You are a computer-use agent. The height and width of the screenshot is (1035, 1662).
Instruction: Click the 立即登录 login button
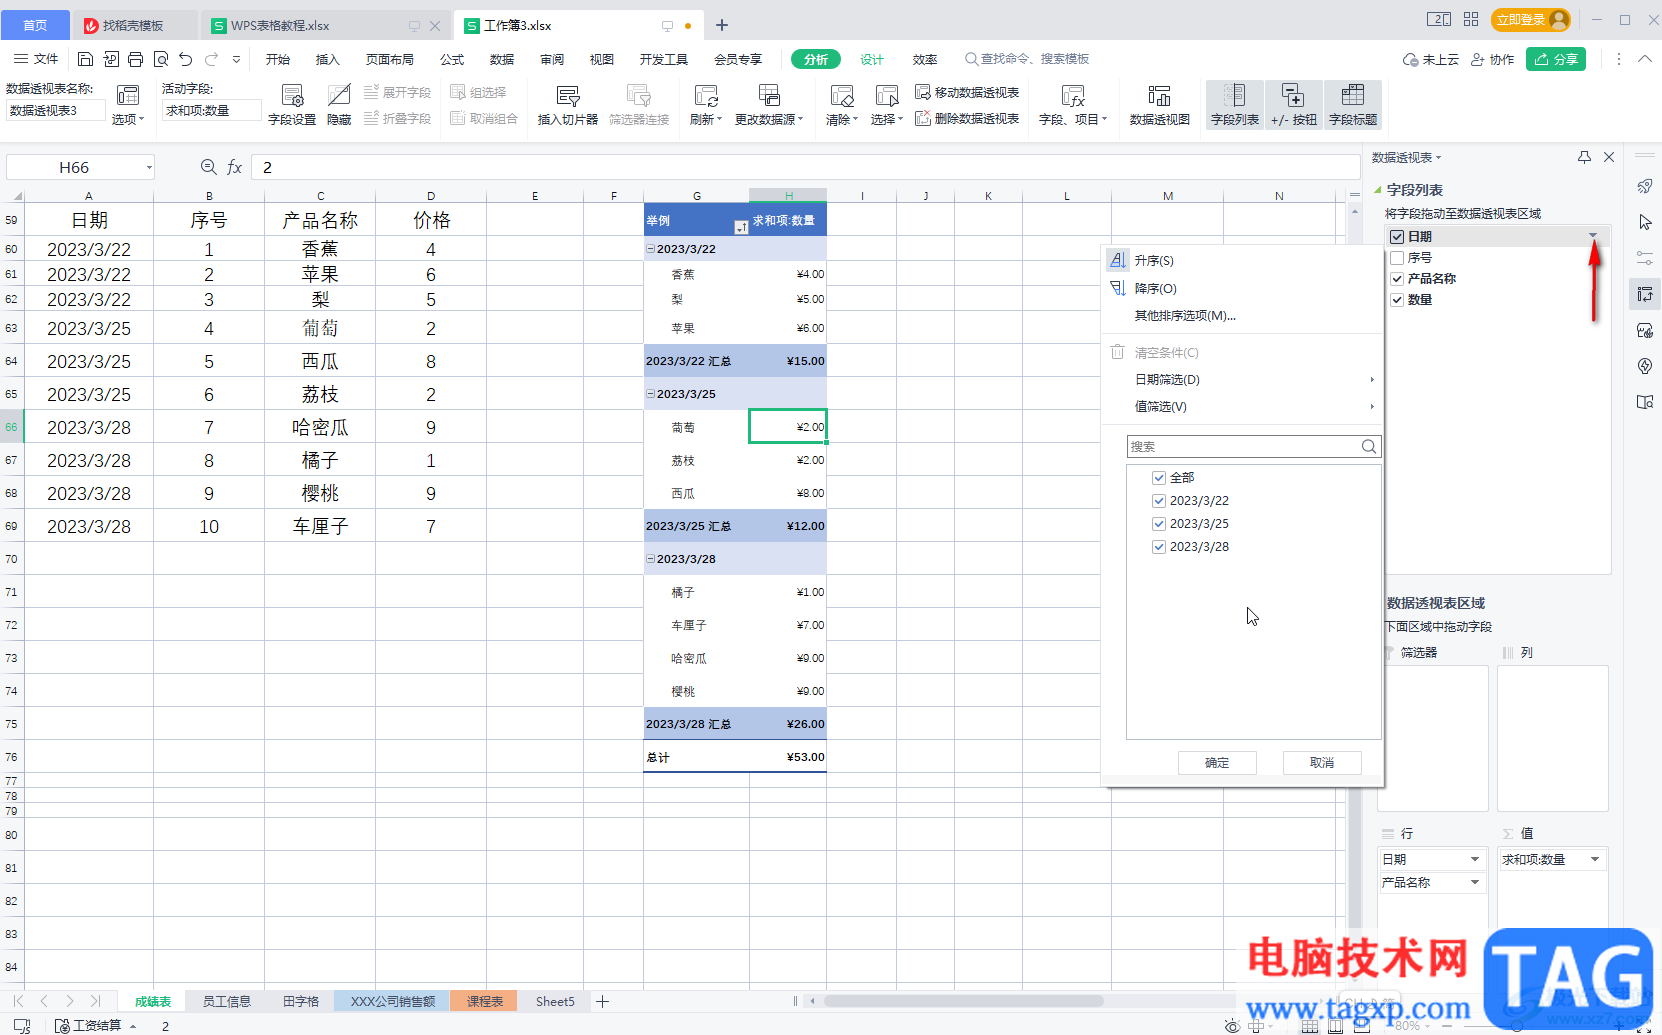tap(1530, 20)
